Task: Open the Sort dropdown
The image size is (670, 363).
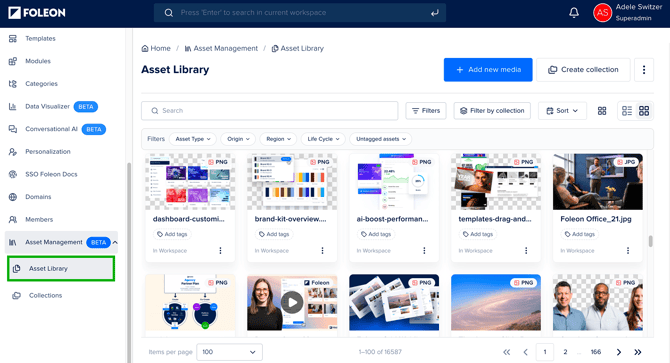Action: tap(562, 111)
